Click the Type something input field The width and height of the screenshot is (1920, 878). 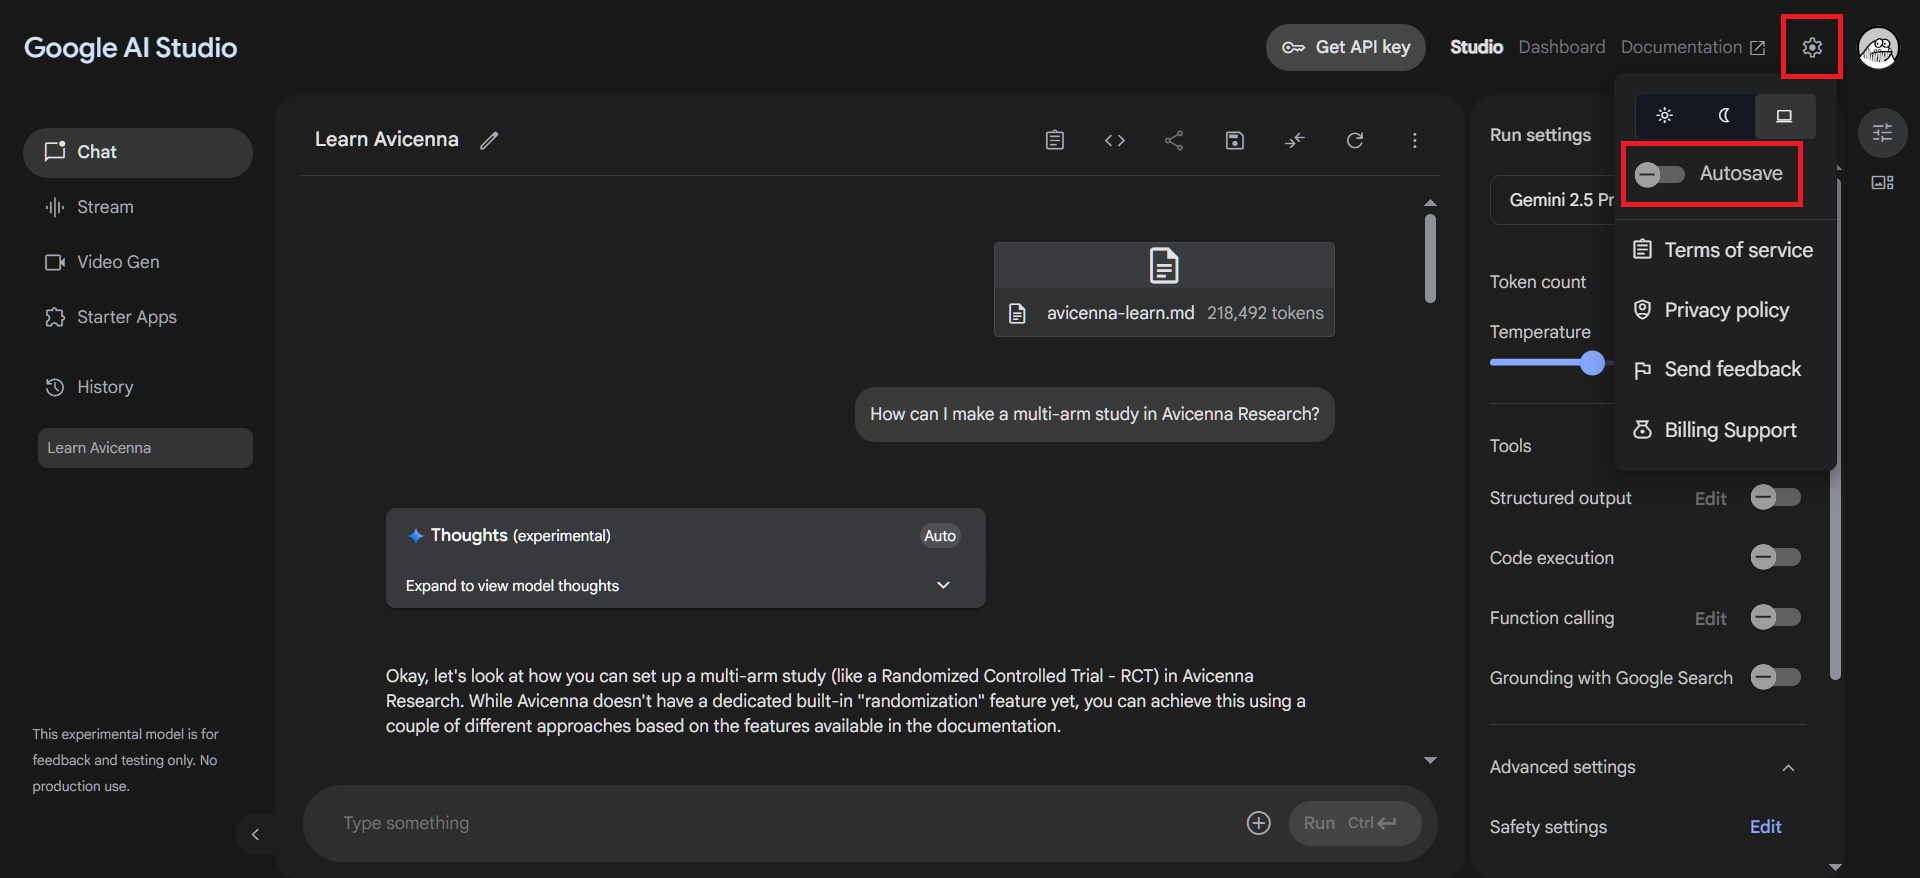pyautogui.click(x=780, y=823)
